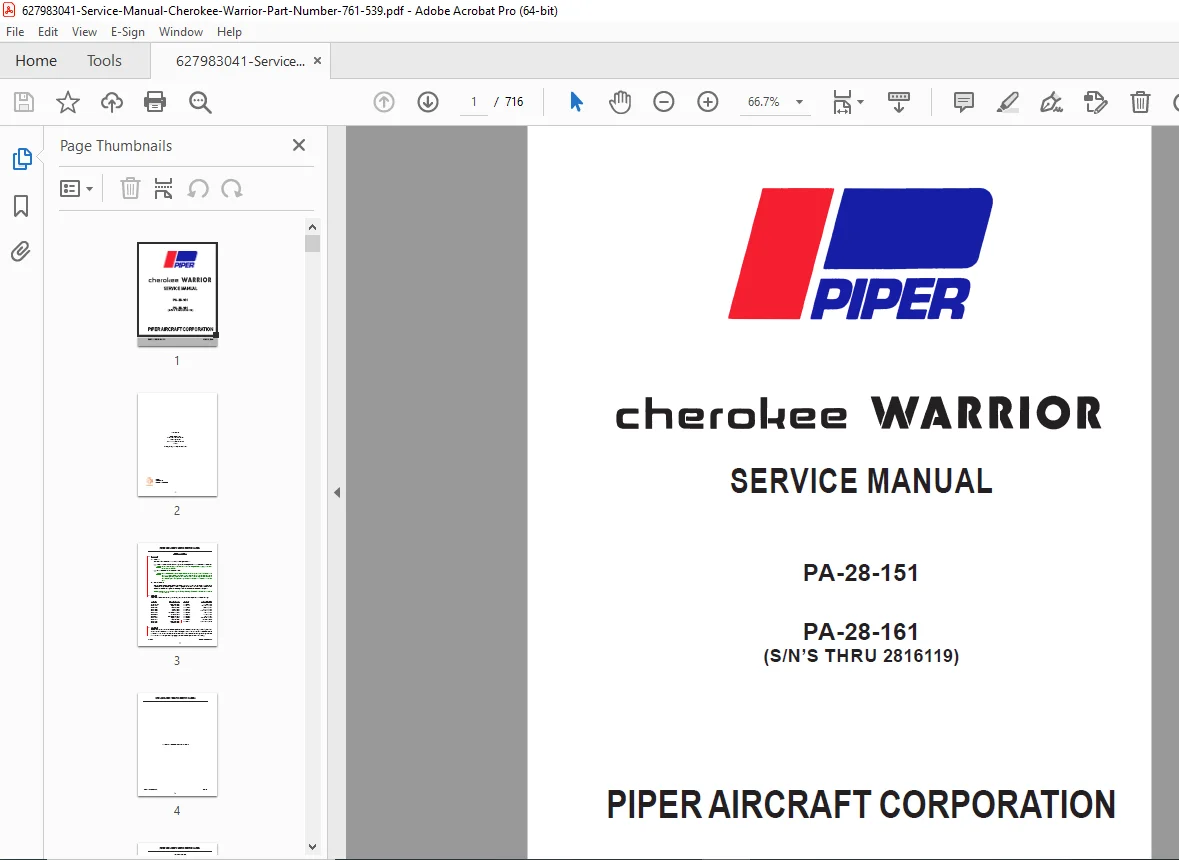Select the 627983041-Service document tab
Image resolution: width=1179 pixels, height=860 pixels.
click(240, 61)
